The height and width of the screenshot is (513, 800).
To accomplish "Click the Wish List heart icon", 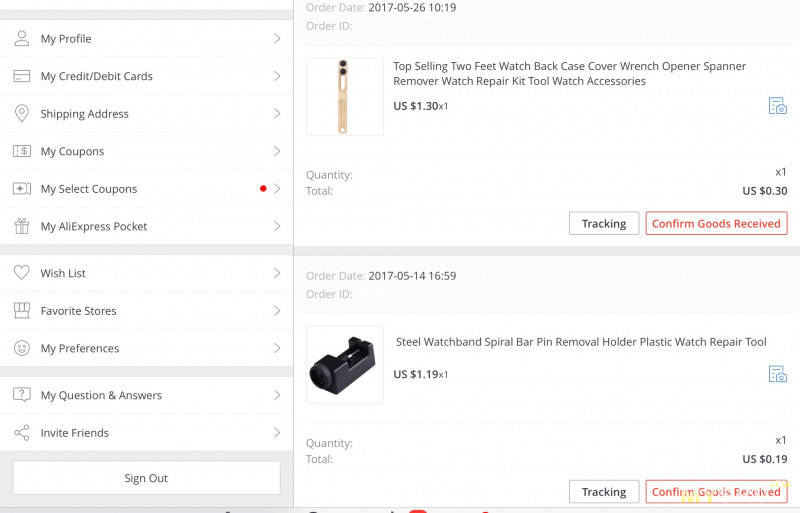I will [x=21, y=273].
